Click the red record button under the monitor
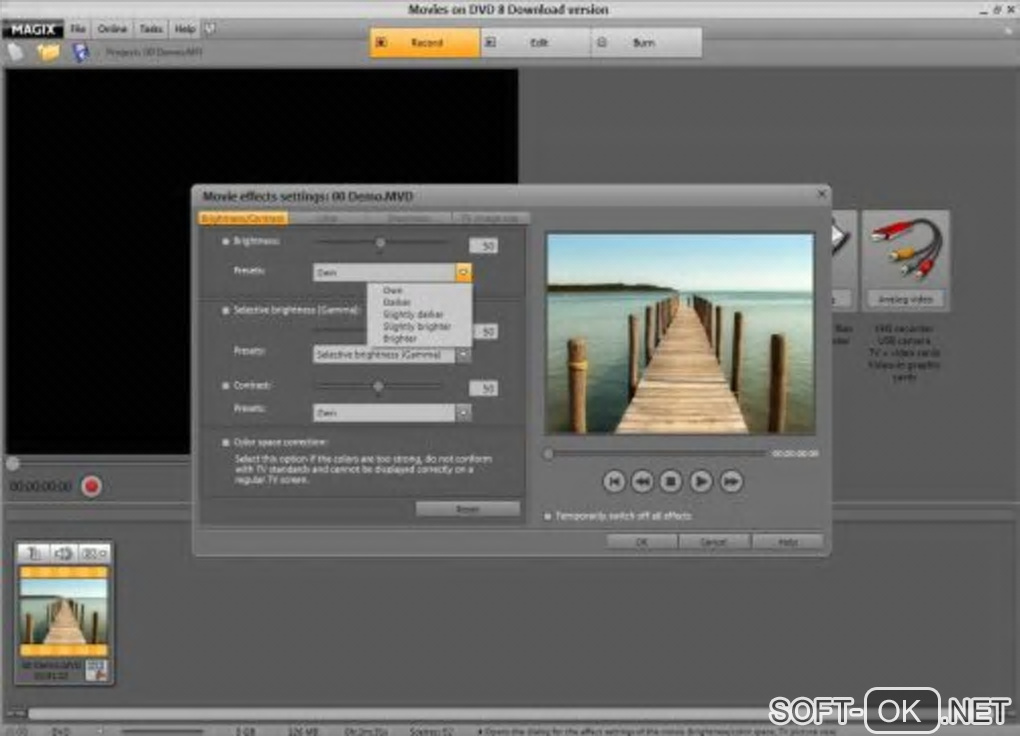The width and height of the screenshot is (1020, 736). click(91, 486)
